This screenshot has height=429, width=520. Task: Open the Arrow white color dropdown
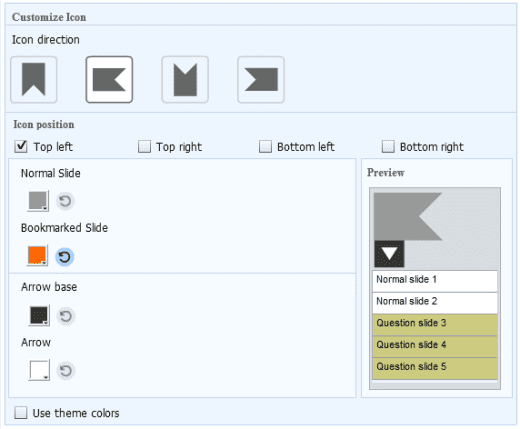pyautogui.click(x=39, y=370)
